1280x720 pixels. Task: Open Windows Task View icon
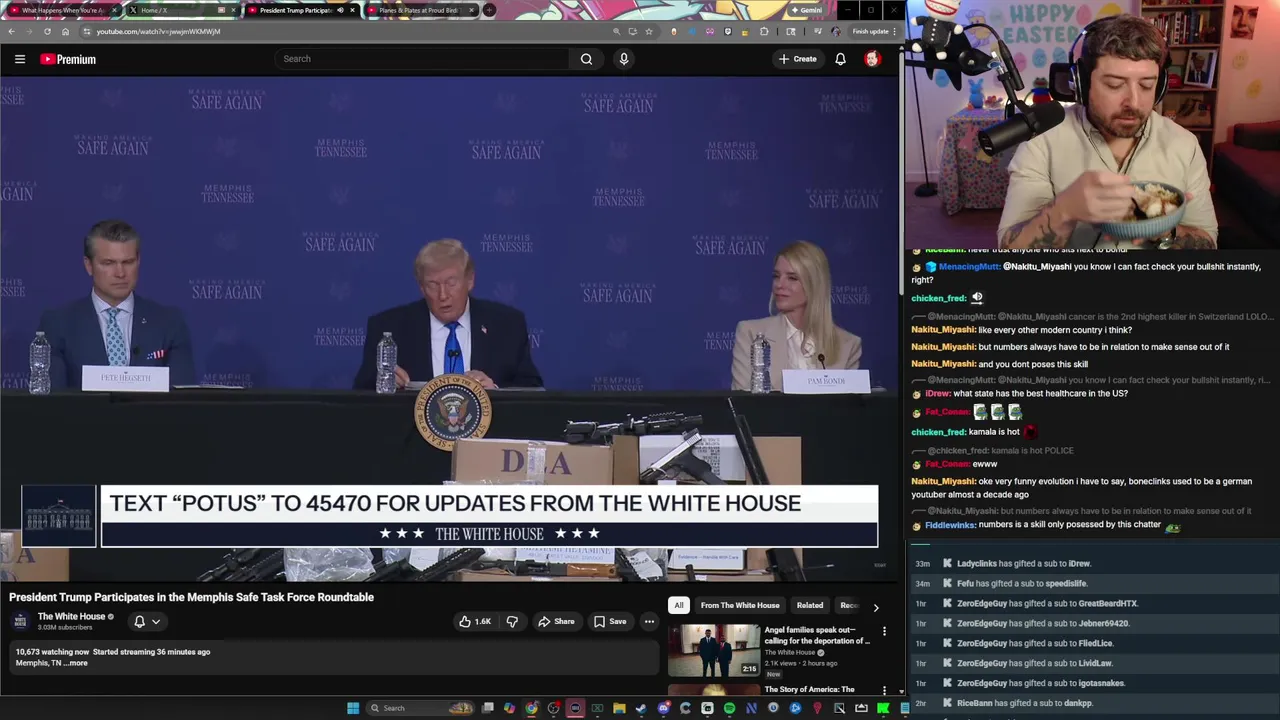pos(487,708)
